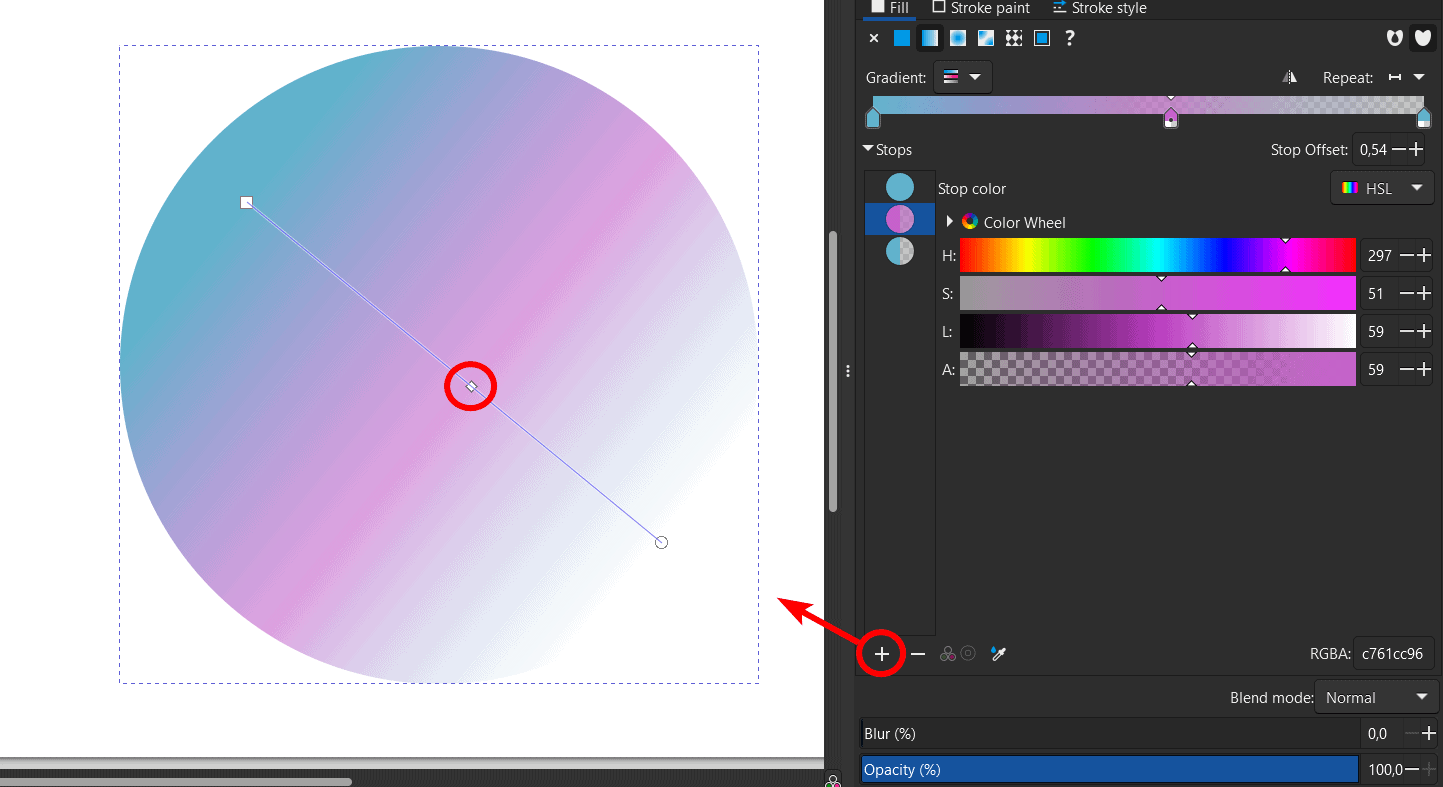Choose the Linear gradient fill icon
Screen dimensions: 1443x787
click(930, 38)
